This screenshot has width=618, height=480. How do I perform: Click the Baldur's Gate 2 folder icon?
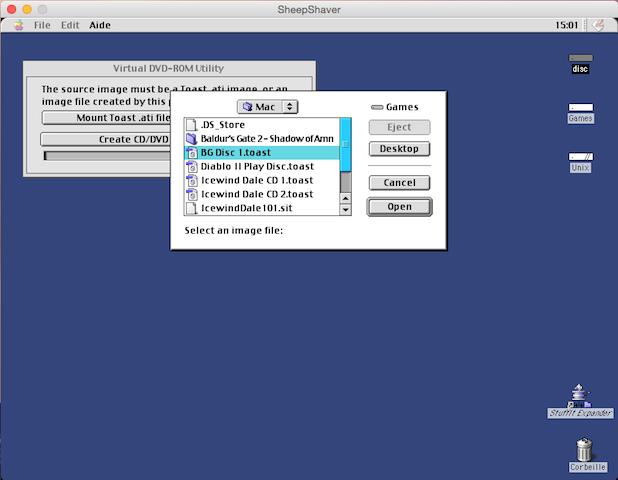tap(192, 139)
